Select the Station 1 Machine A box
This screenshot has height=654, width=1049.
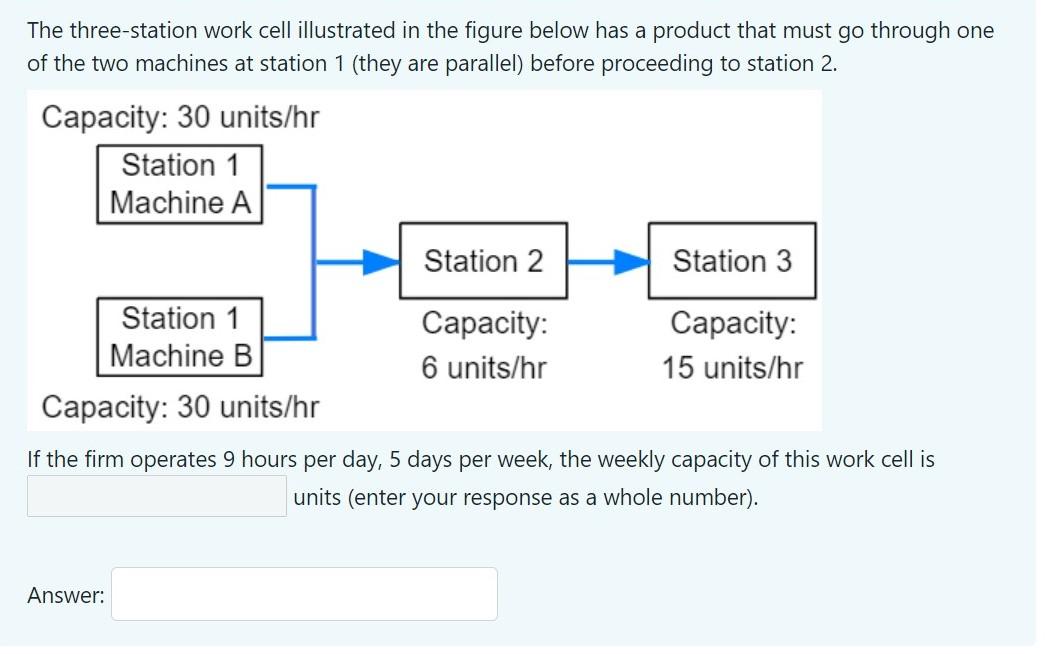pos(178,184)
